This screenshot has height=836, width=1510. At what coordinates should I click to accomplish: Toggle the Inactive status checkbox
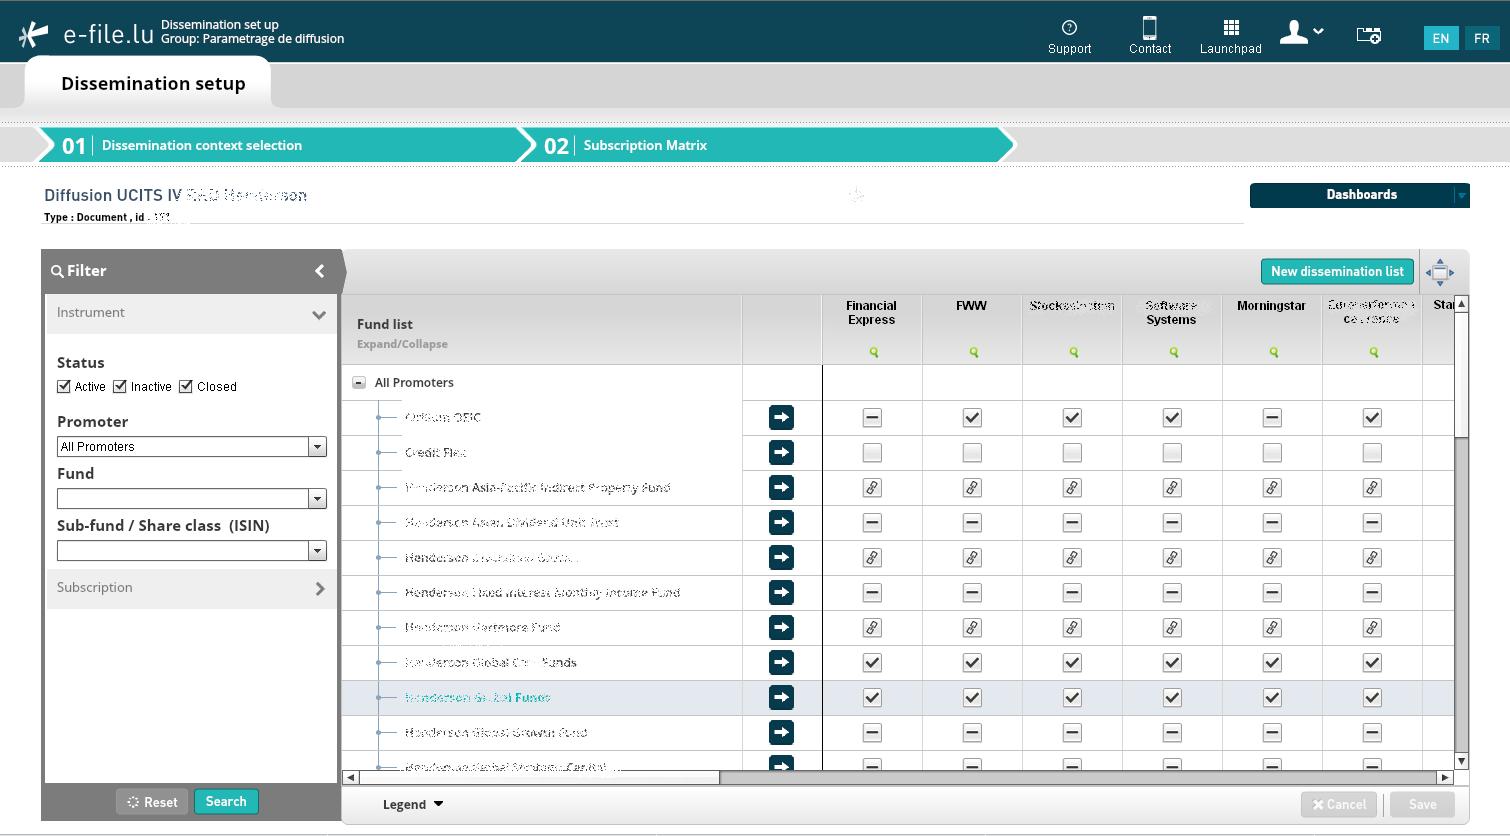click(120, 386)
